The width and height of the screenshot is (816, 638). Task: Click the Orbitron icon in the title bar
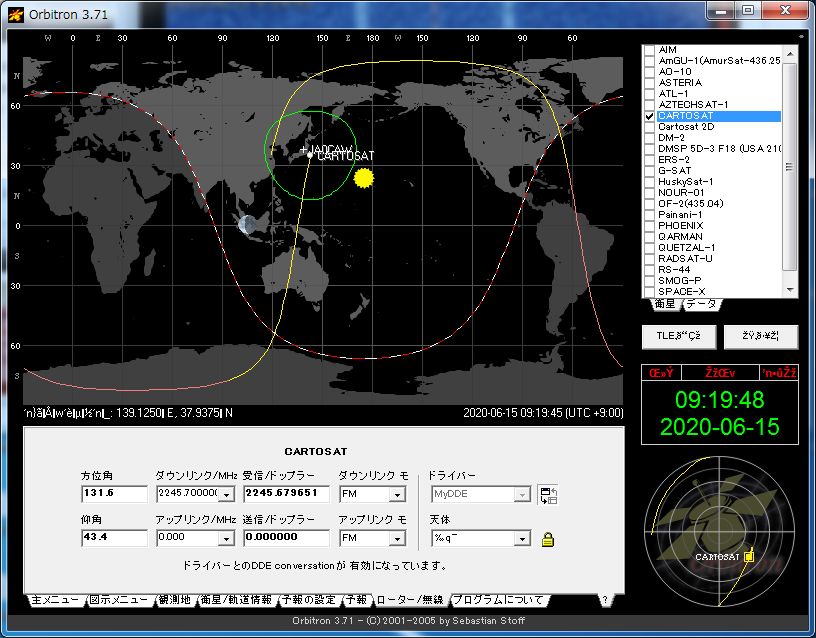[x=14, y=13]
